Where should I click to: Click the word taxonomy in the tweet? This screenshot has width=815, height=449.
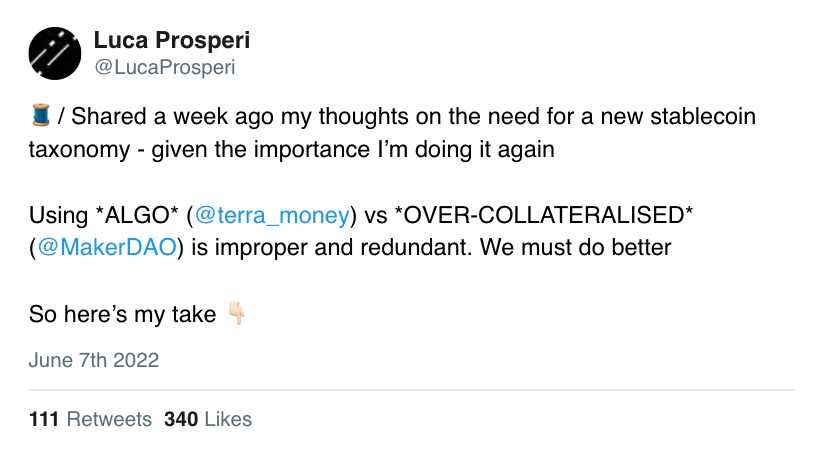pyautogui.click(x=72, y=148)
